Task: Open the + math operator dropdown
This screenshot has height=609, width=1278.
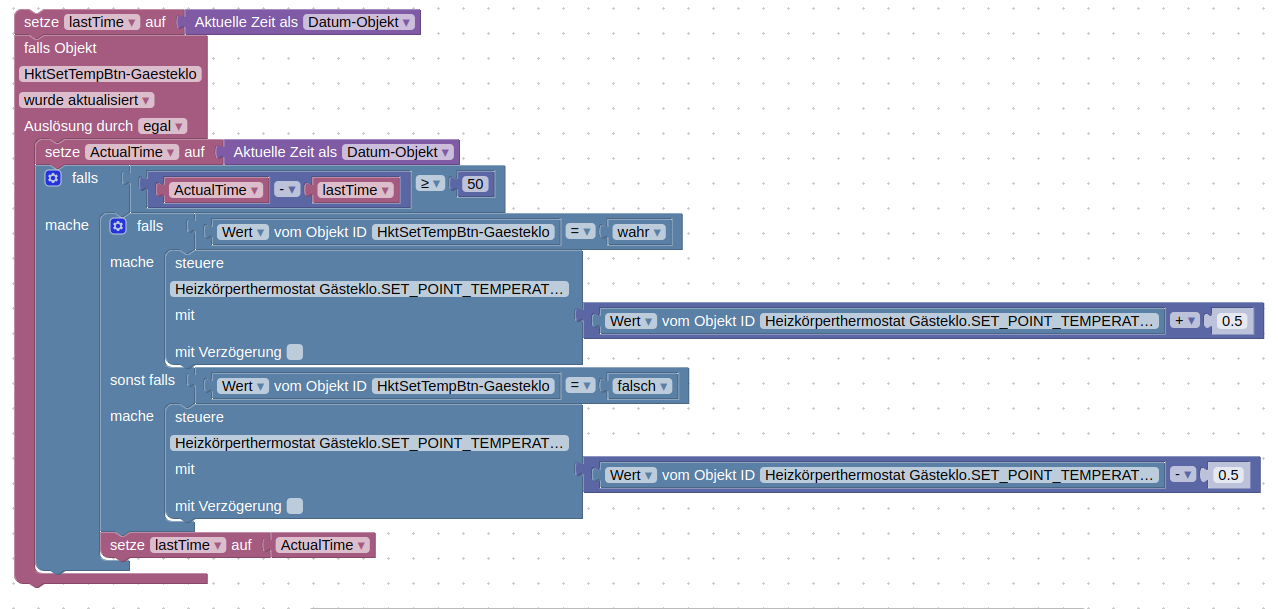Action: coord(1185,321)
